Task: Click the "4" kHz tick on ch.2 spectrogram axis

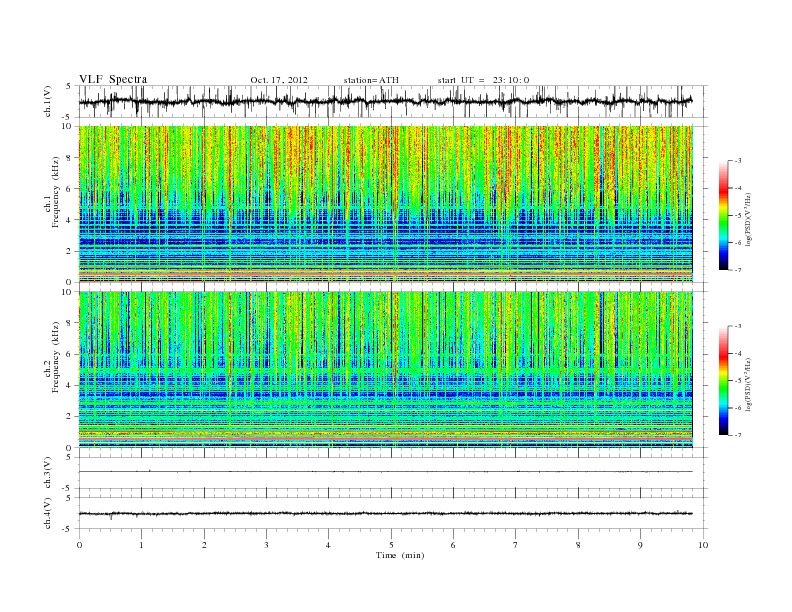Action: pos(70,386)
